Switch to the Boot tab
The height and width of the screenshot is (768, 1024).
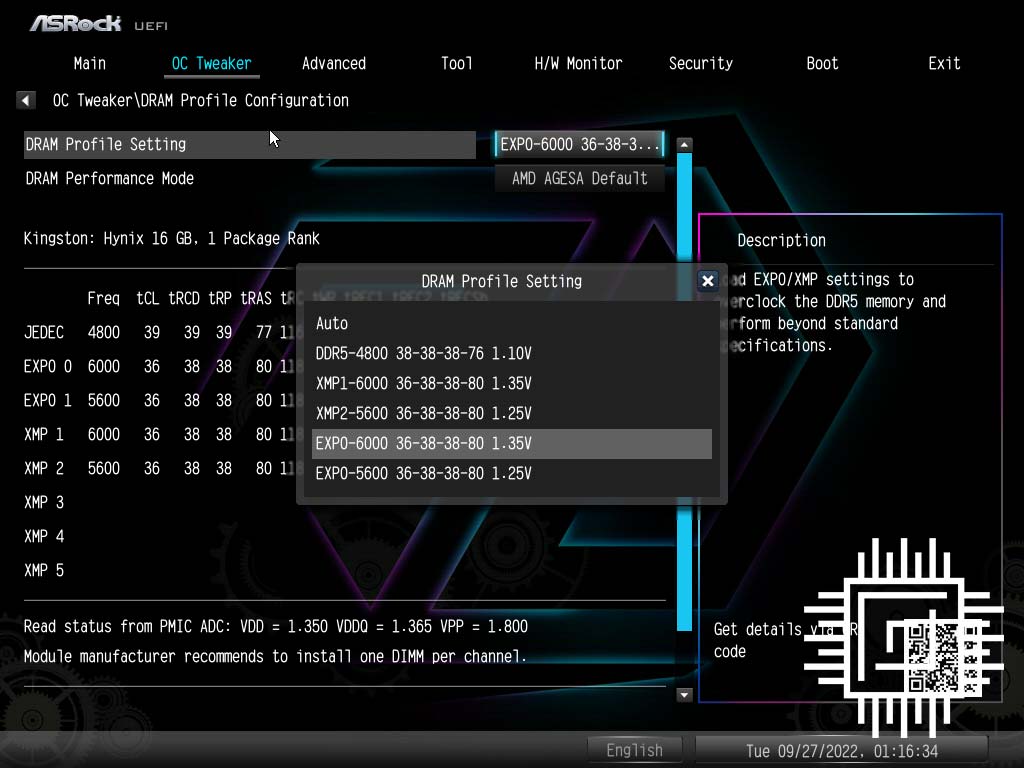coord(822,63)
